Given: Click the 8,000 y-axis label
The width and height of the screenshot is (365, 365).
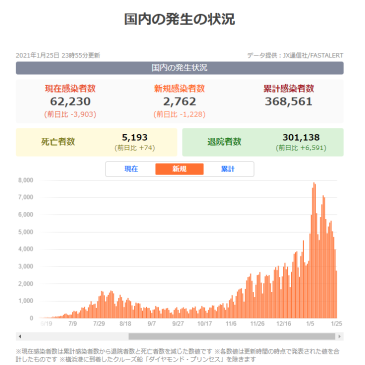Looking at the screenshot, I should point(26,180).
